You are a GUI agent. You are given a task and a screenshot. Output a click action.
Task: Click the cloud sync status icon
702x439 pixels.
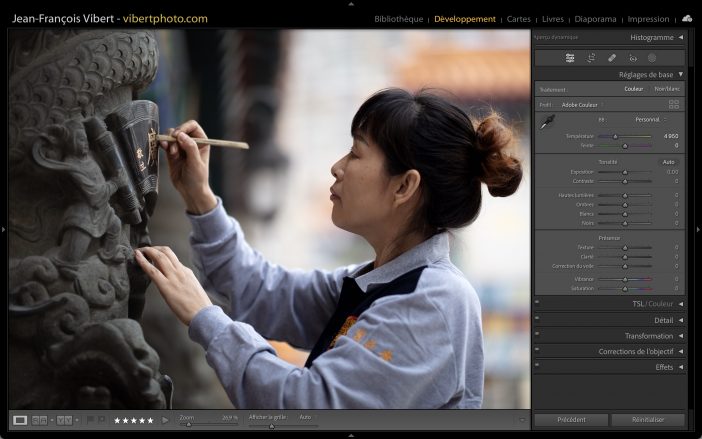pos(687,18)
